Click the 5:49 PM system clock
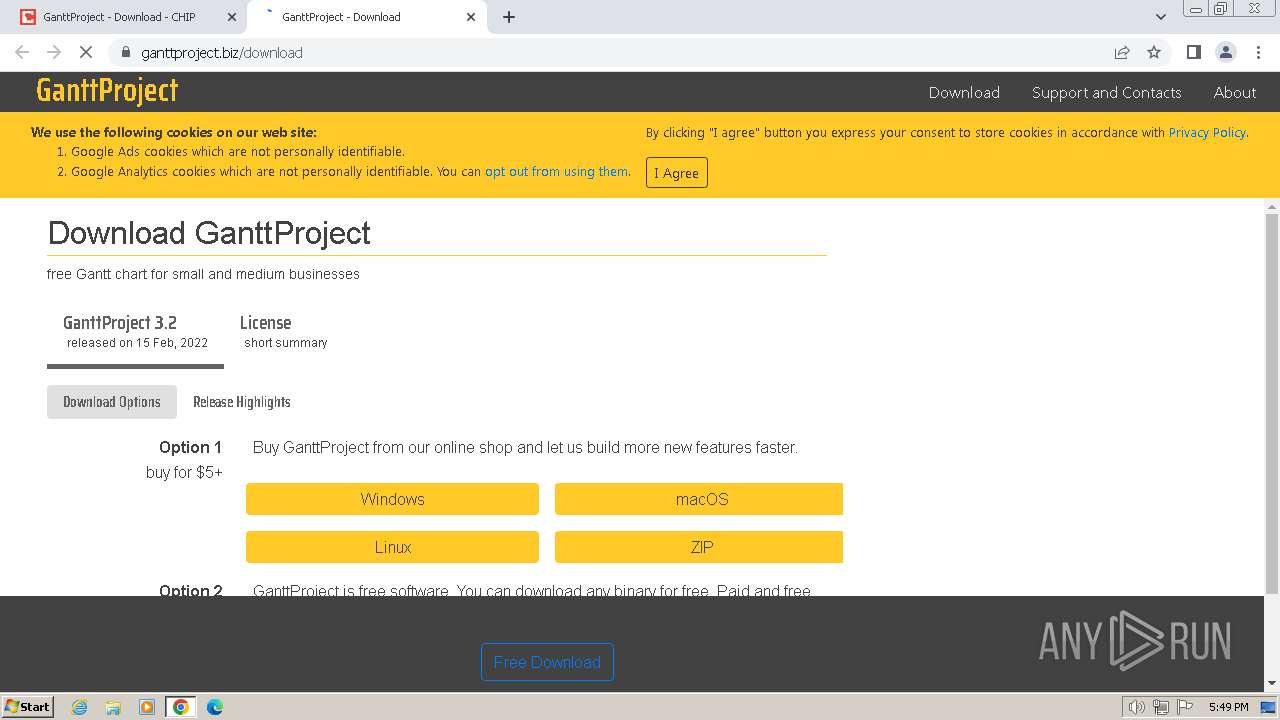1280x720 pixels. (1229, 707)
